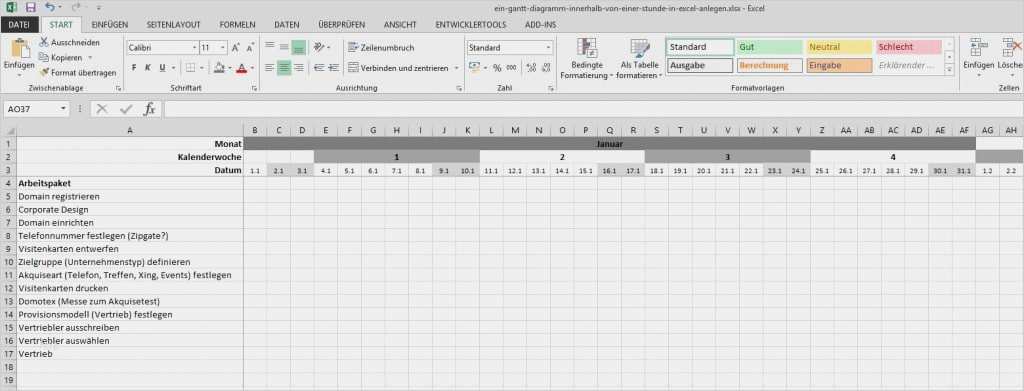Switch to the FORMELN ribbon tab

pyautogui.click(x=237, y=25)
